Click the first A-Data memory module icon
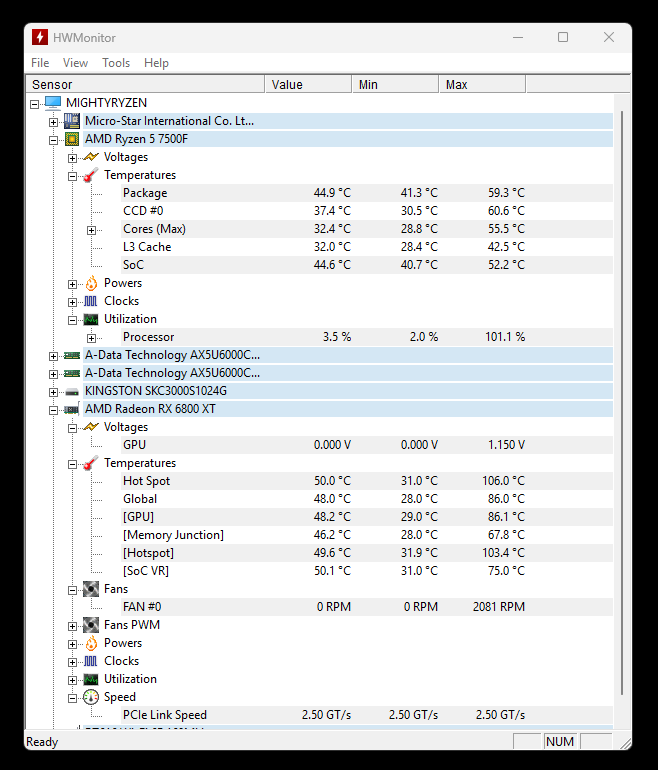 (72, 356)
